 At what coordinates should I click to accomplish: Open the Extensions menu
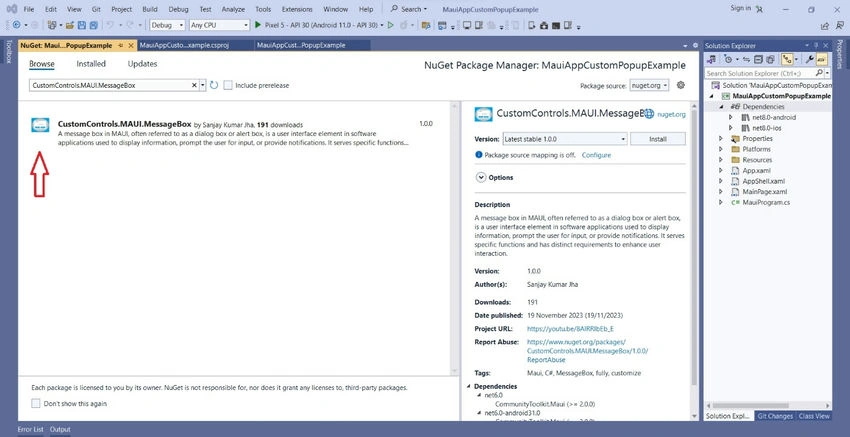pos(297,9)
